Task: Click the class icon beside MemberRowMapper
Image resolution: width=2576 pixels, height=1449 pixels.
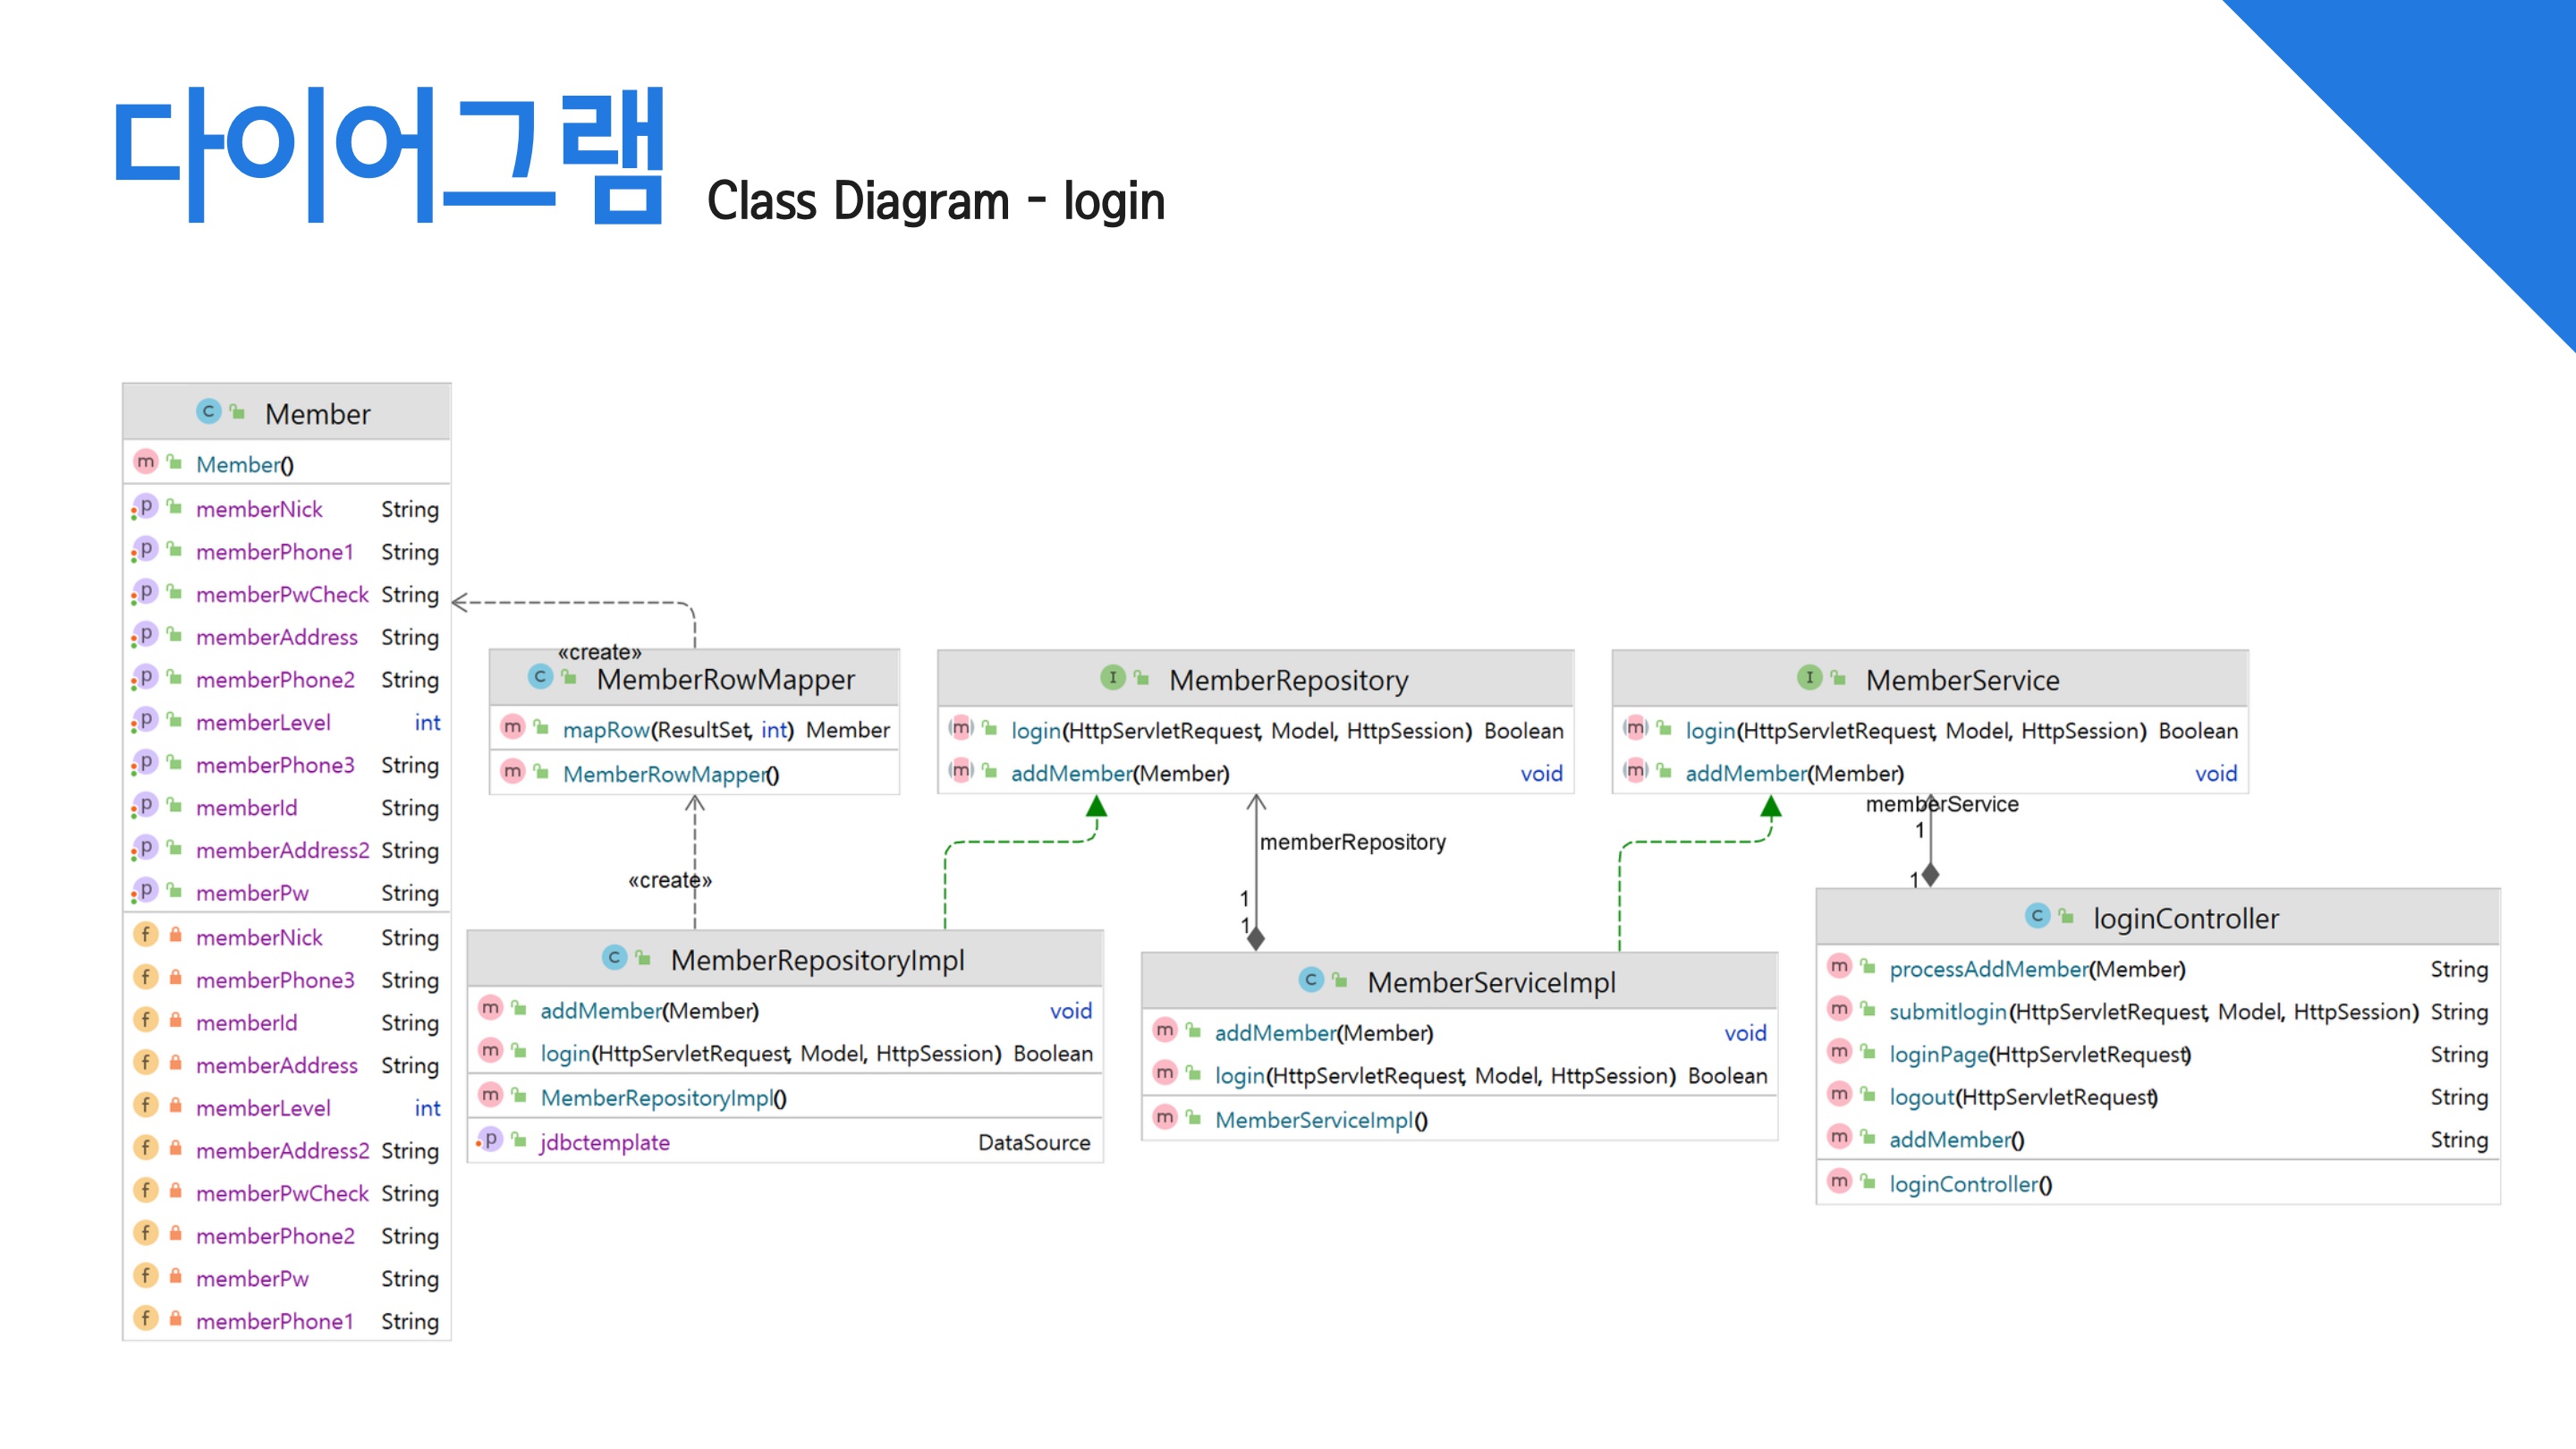Action: [540, 677]
